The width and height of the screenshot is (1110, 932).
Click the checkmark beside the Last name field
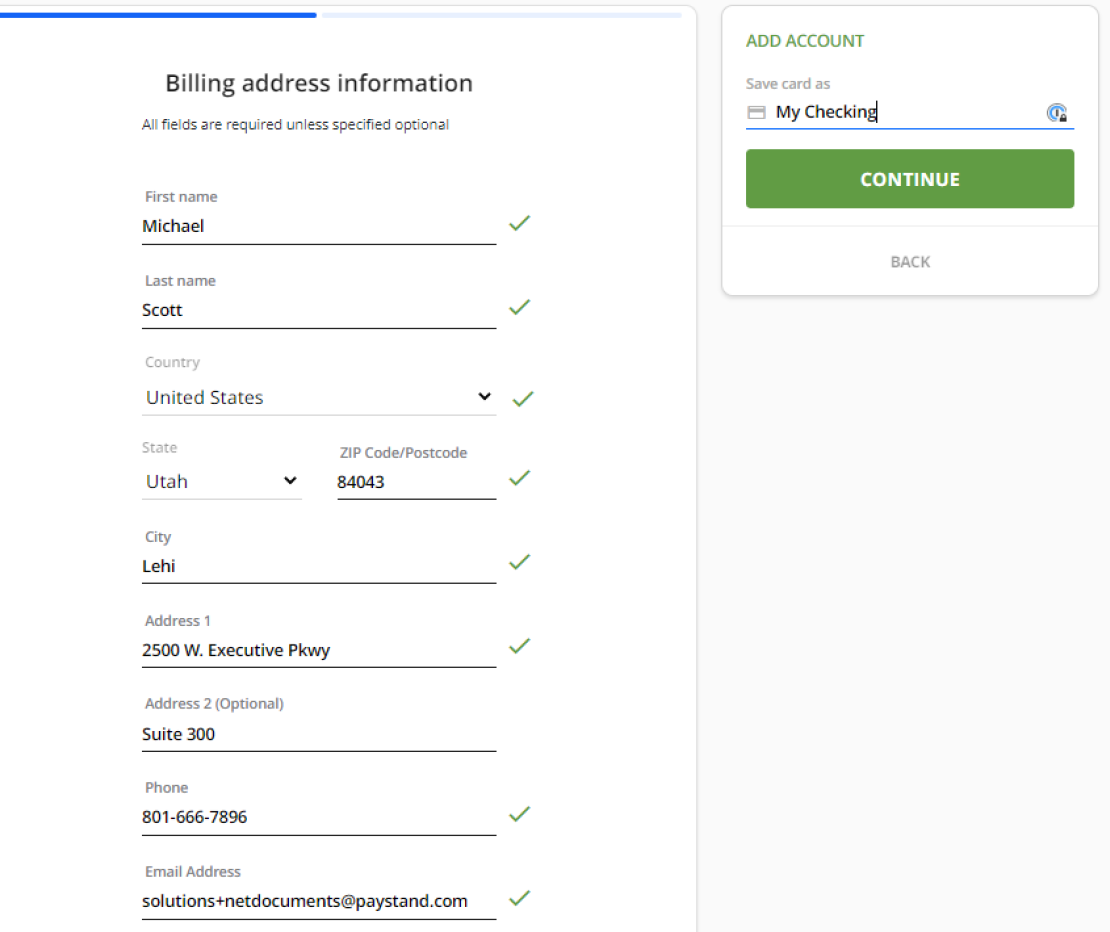click(x=519, y=307)
